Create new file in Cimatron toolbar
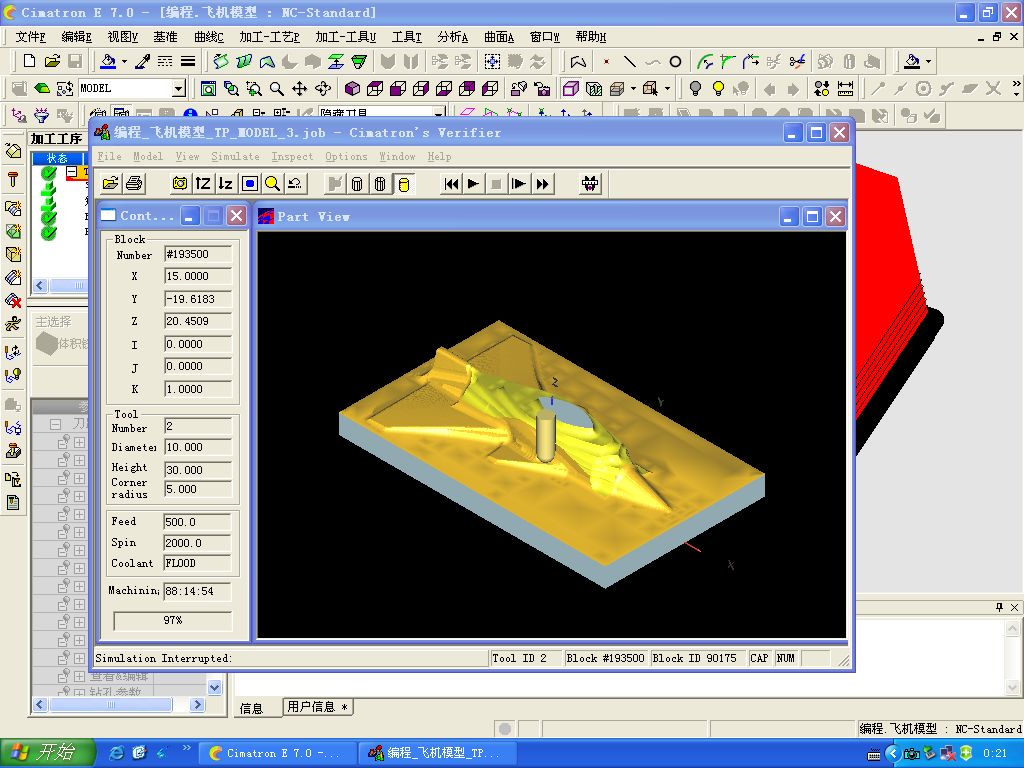 pyautogui.click(x=29, y=61)
